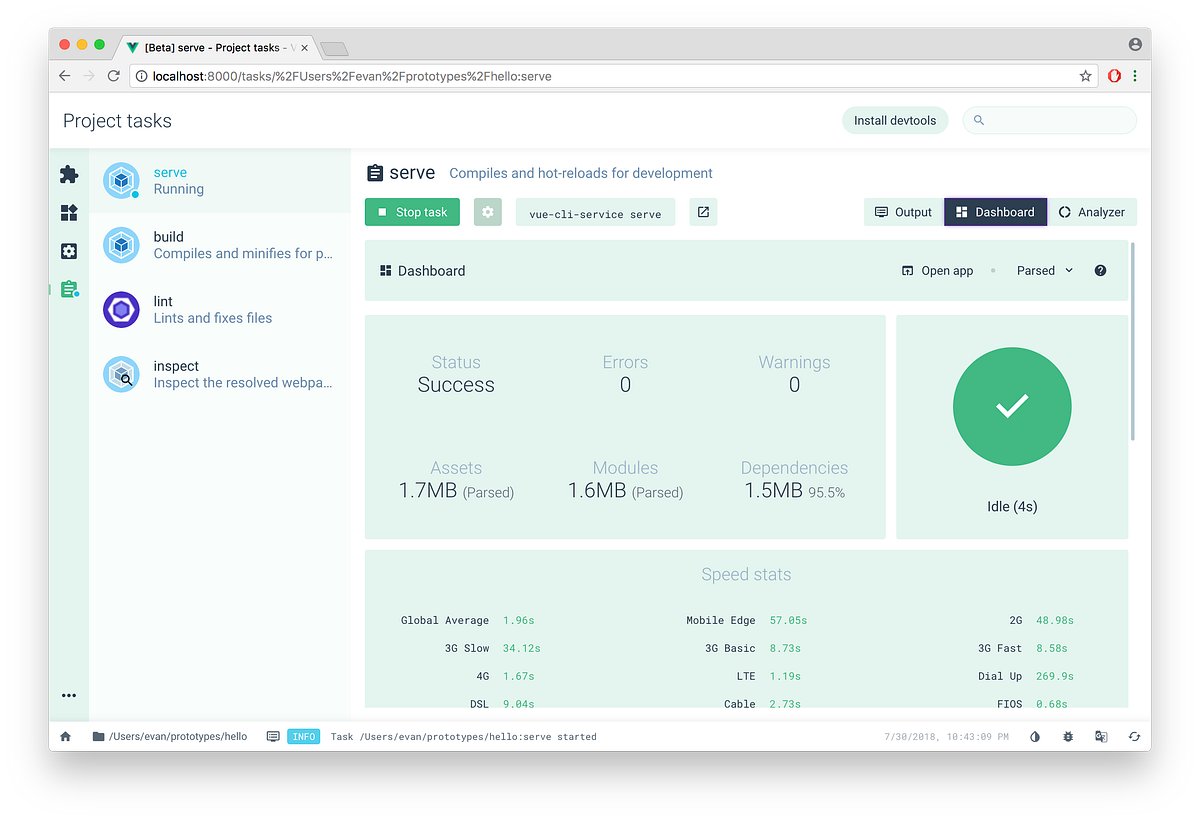Open the Tasks clipboard sidebar icon
The image size is (1200, 821).
point(69,289)
